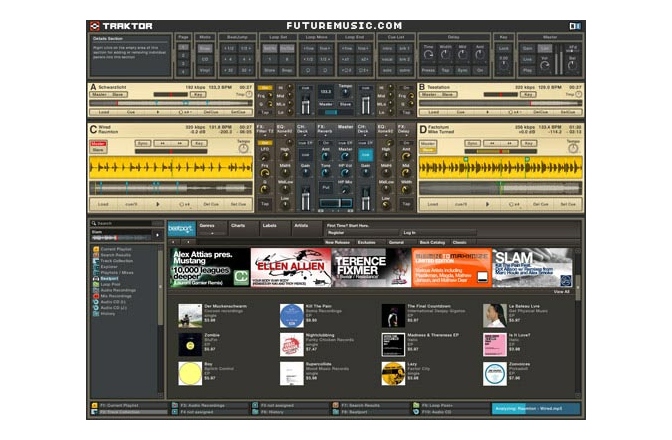This screenshot has height=440, width=672.
Task: Click the Loop Pool folder icon
Action: 96,284
